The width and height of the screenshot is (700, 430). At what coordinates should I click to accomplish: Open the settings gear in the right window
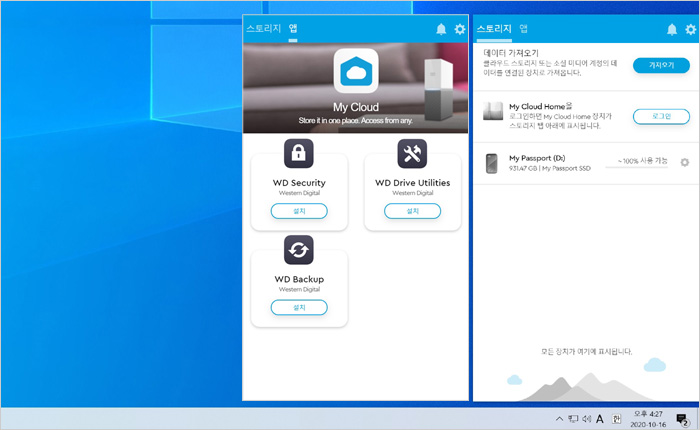(x=691, y=29)
